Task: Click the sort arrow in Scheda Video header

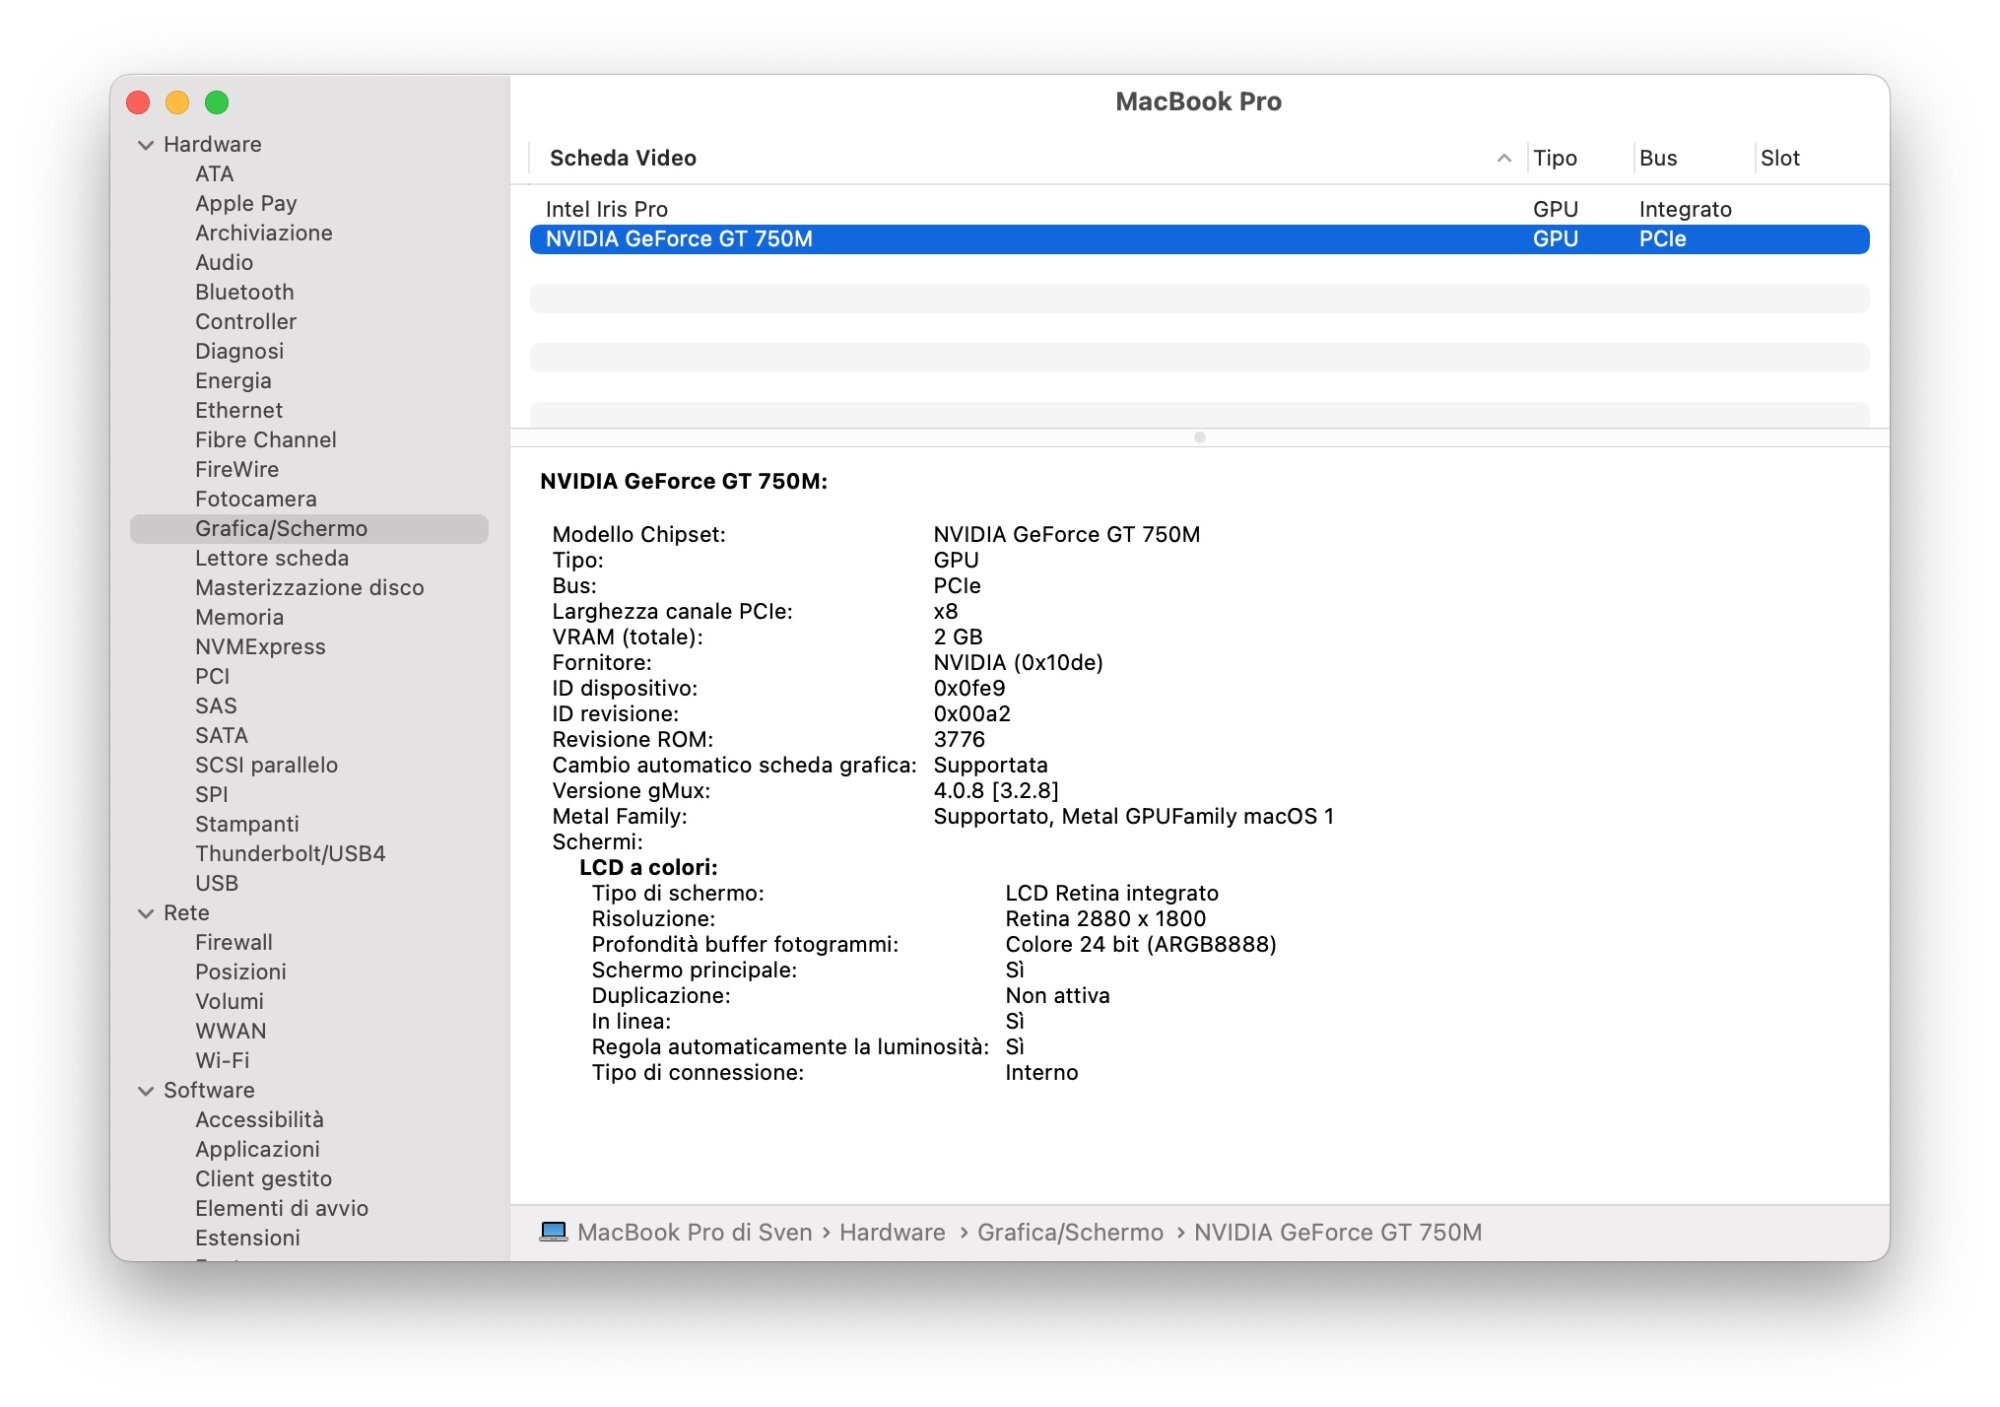Action: [x=1503, y=158]
